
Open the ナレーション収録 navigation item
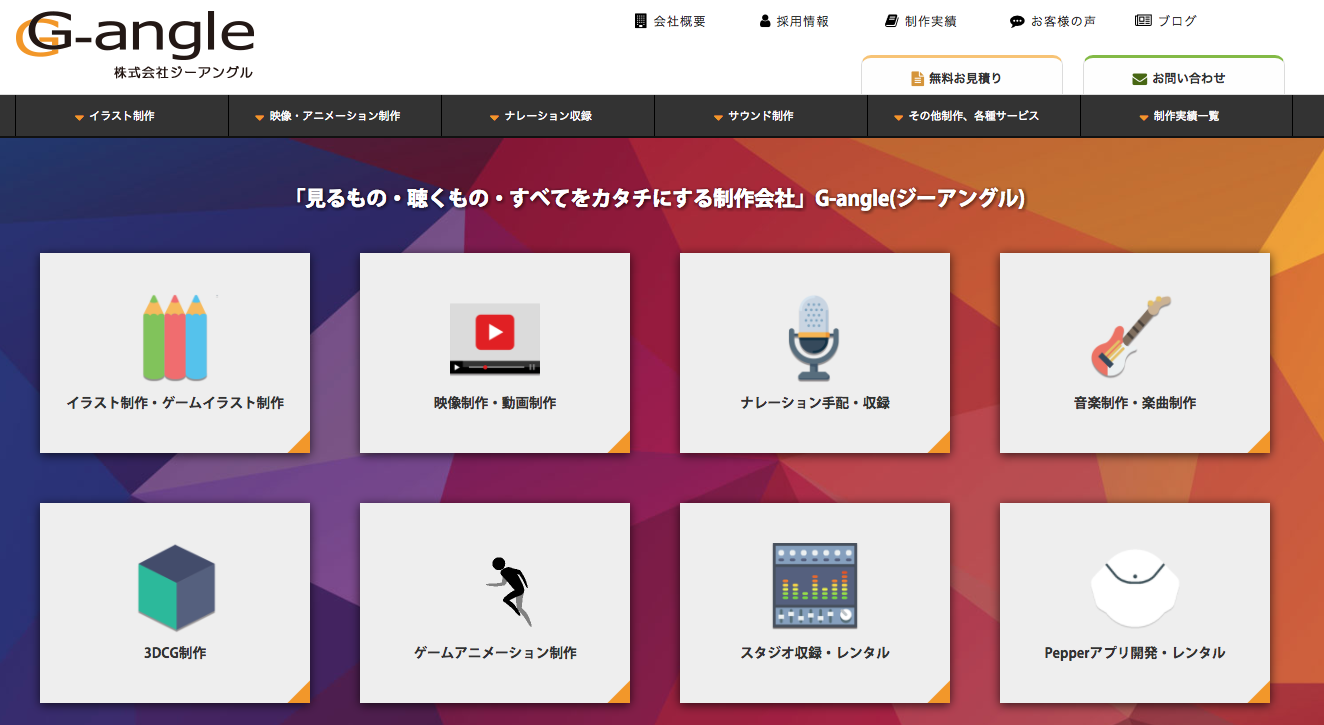(548, 116)
